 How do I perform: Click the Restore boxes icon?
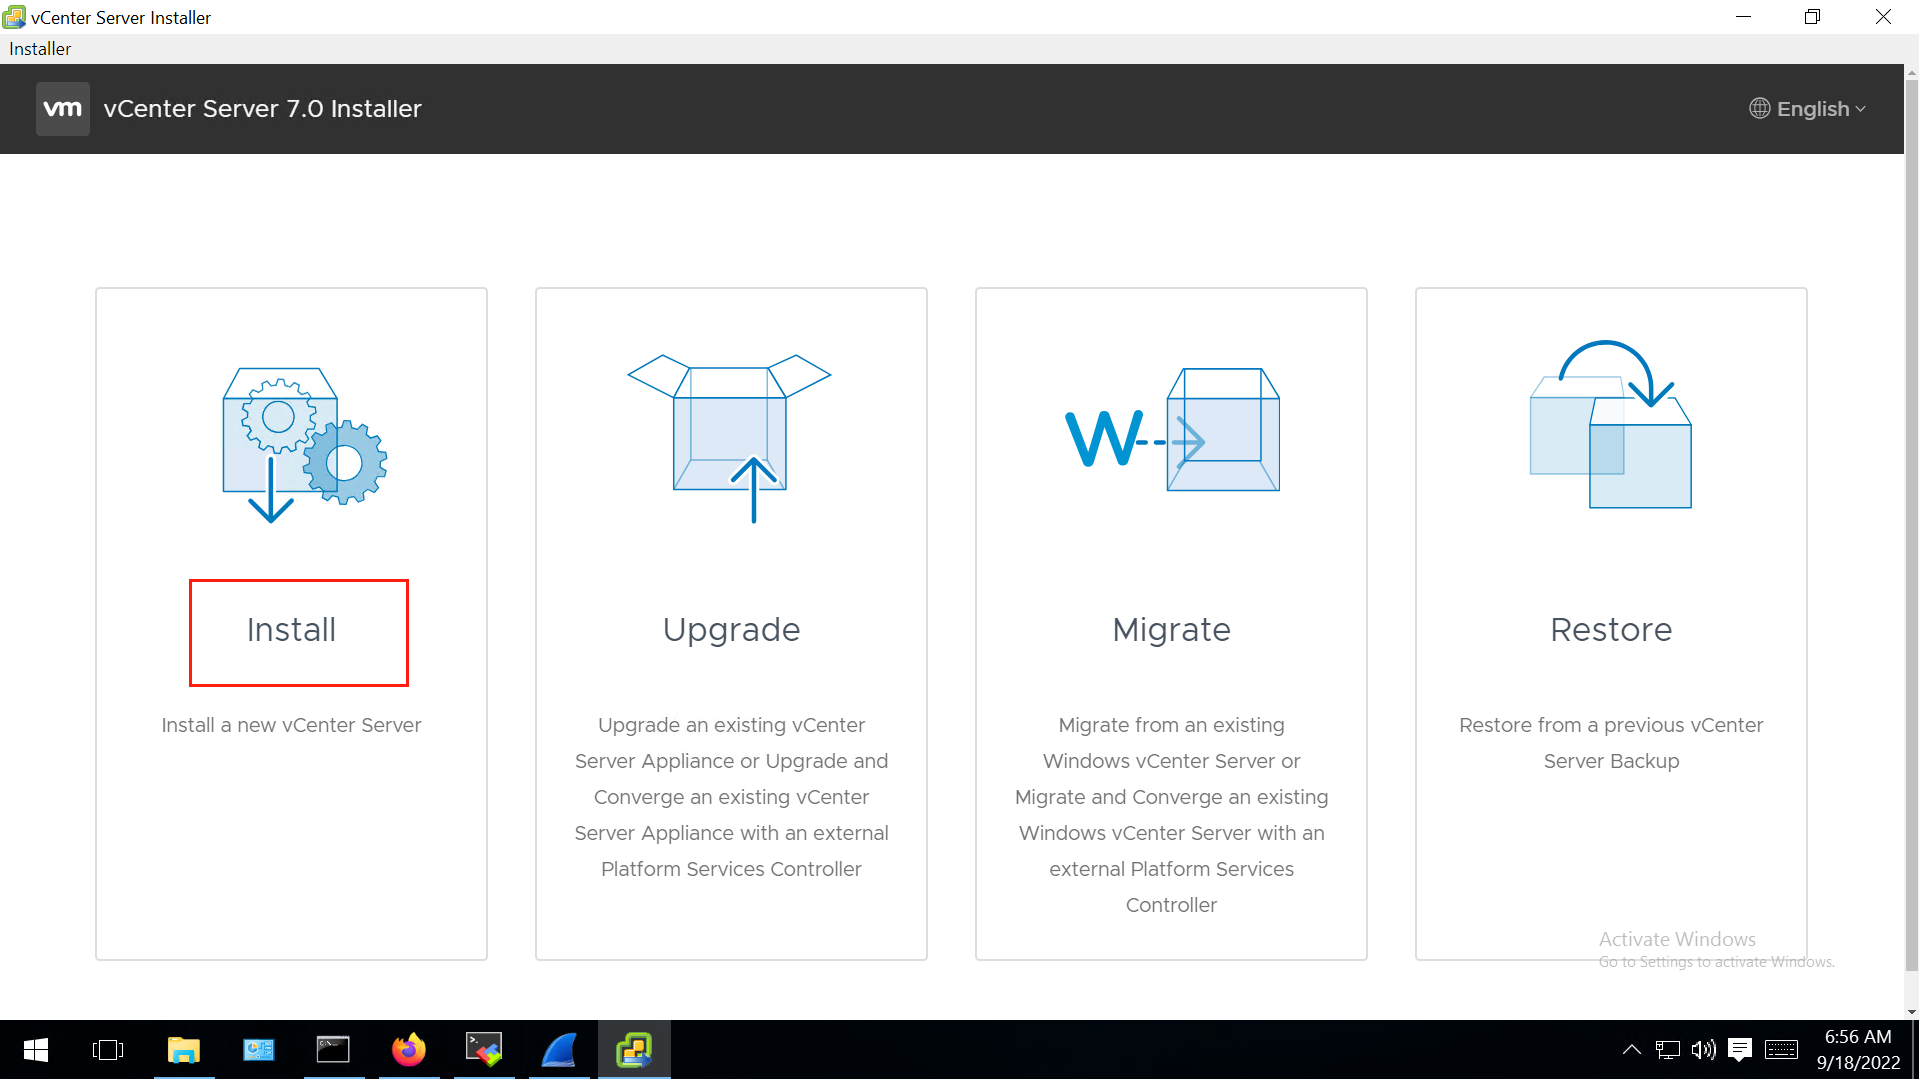[1611, 424]
